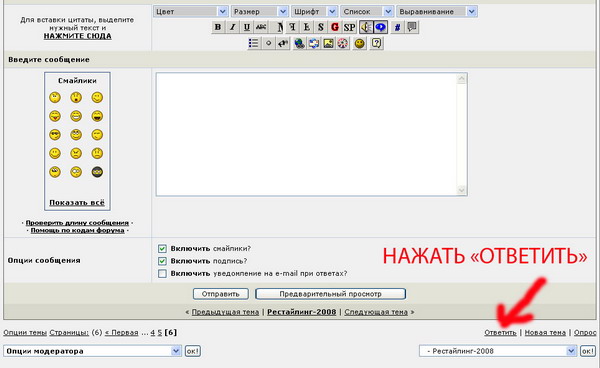Screen dimensions: 600x368
Task: Click the message box scrollbar down arrow
Action: click(x=461, y=190)
